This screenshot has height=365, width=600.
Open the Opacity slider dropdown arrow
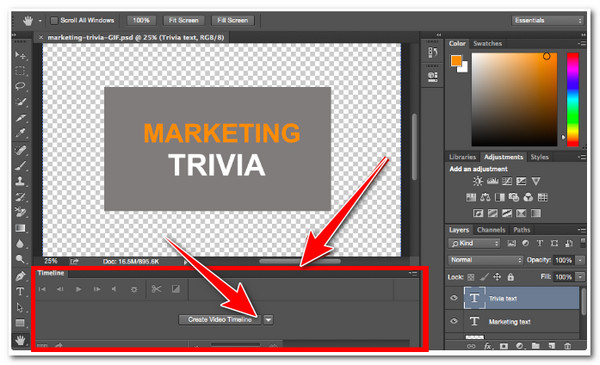(x=581, y=260)
